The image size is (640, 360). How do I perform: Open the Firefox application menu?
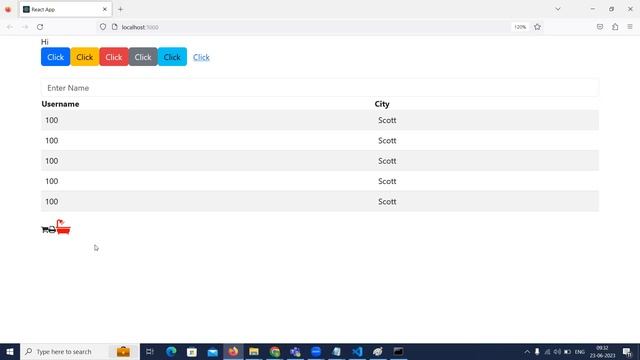tap(630, 27)
